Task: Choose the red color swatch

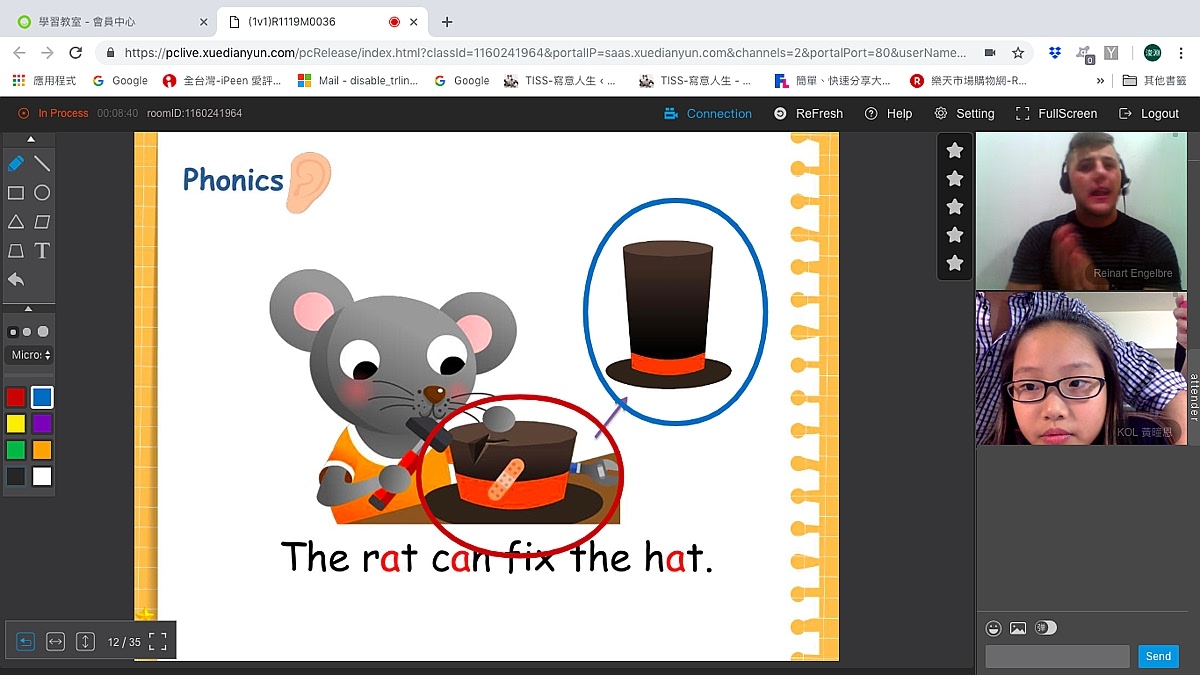Action: [16, 397]
